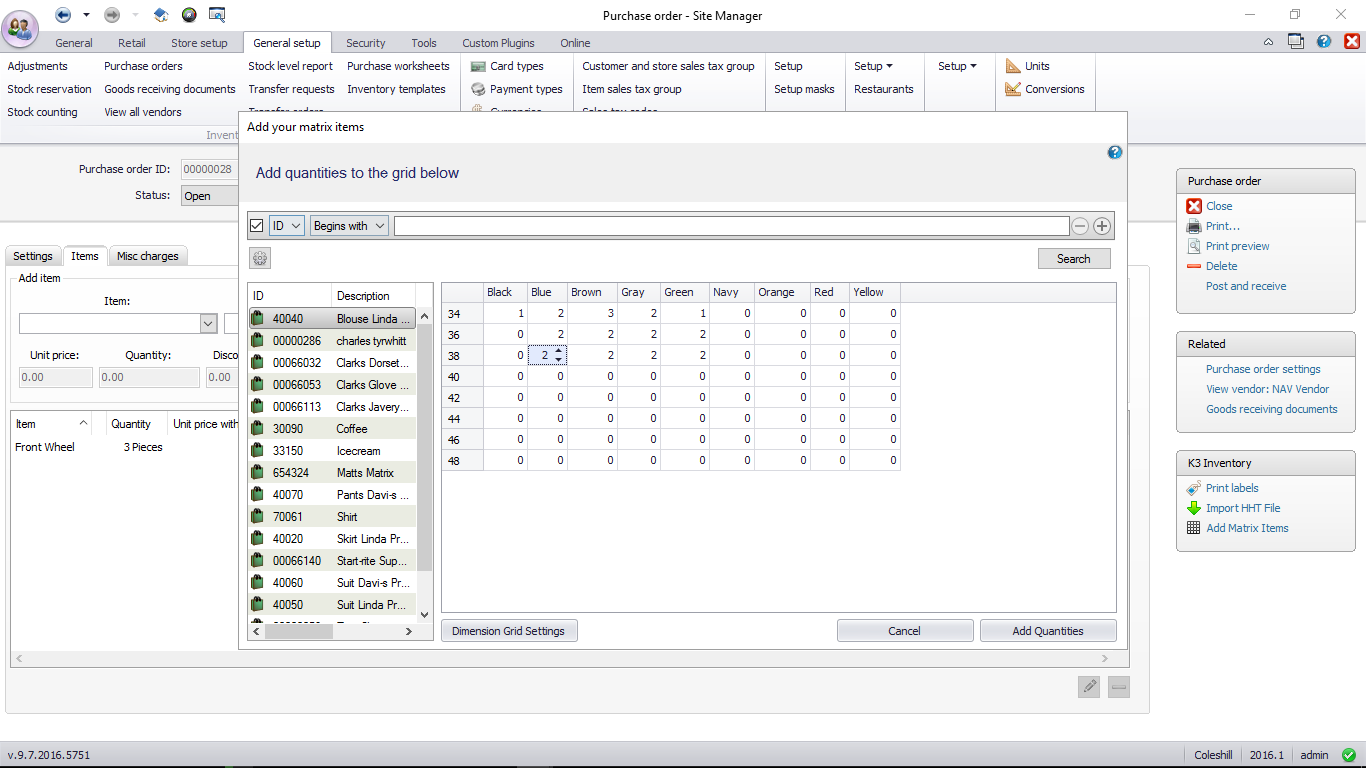Click the Import HHT File arrow icon
Image resolution: width=1366 pixels, height=768 pixels.
pos(1193,508)
